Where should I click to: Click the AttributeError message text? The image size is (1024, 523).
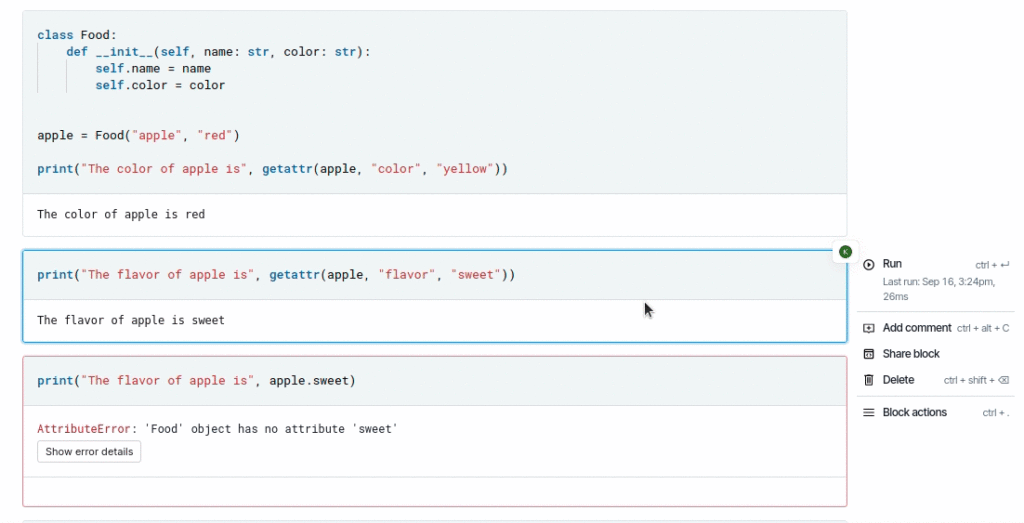[217, 429]
